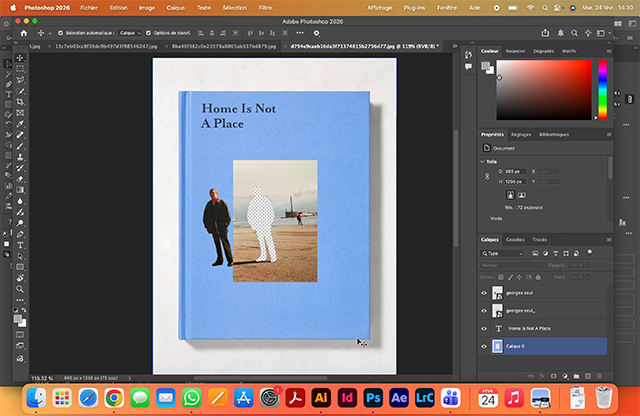Switch to the Nuancier tab
The height and width of the screenshot is (416, 640).
pyautogui.click(x=515, y=51)
